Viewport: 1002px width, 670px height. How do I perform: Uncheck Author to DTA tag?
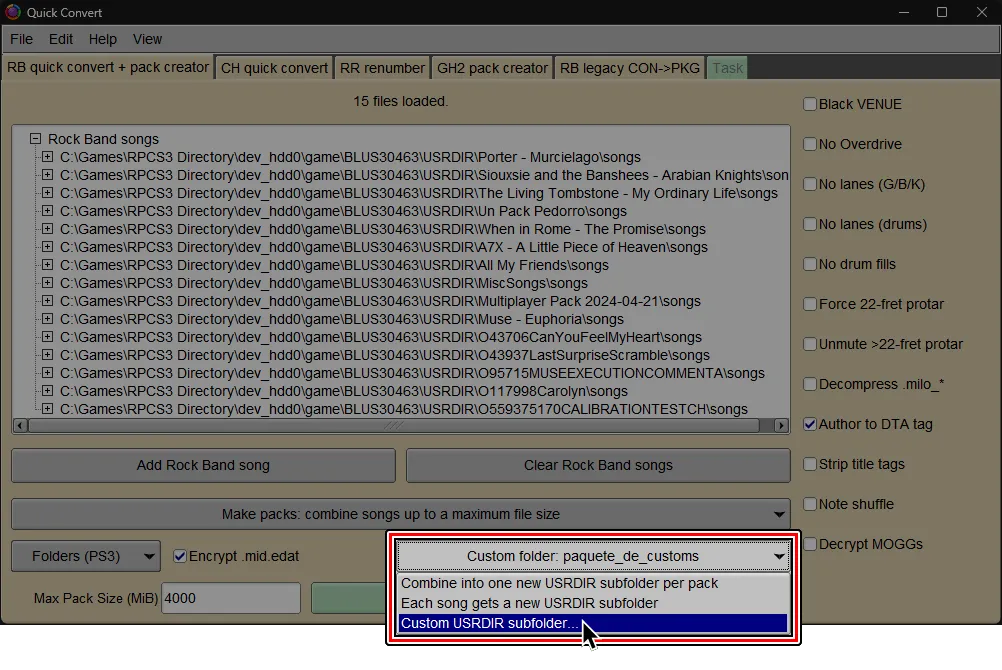click(x=809, y=423)
